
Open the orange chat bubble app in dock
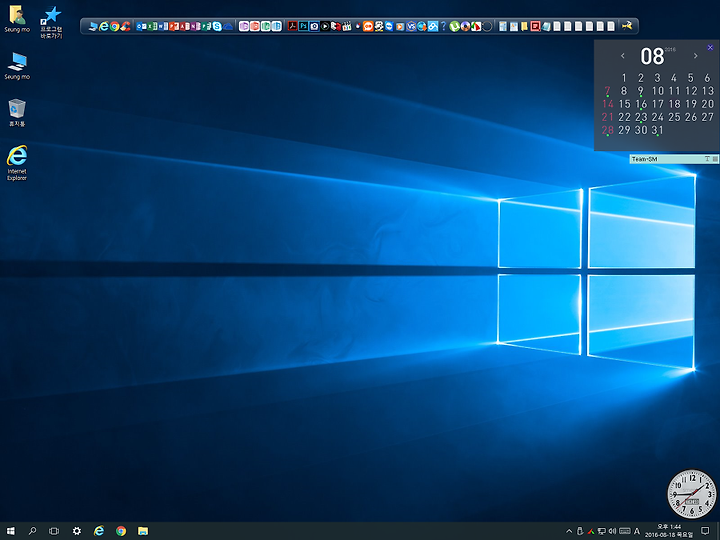(368, 26)
